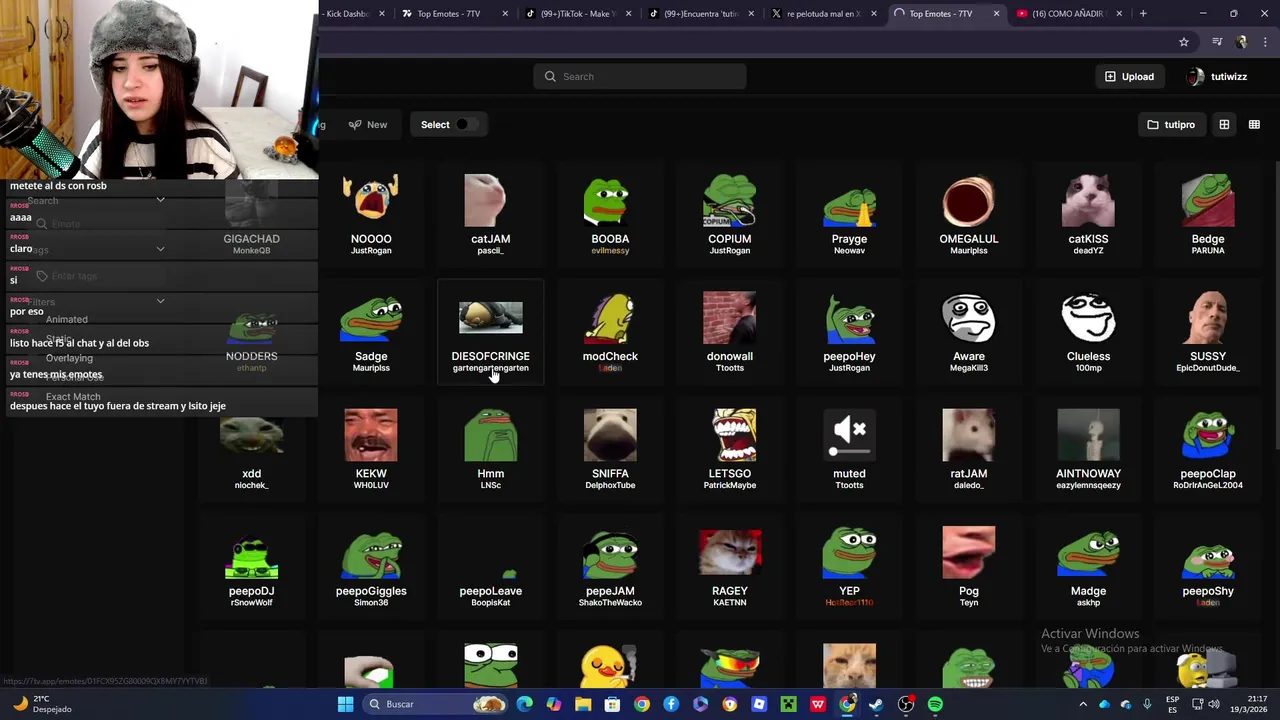Screen dimensions: 1280x720
Task: Open the Hmm emote
Action: tap(490, 448)
